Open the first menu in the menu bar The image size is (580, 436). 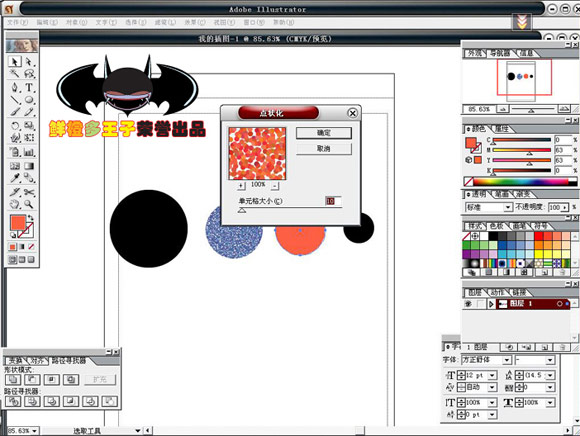(x=17, y=22)
